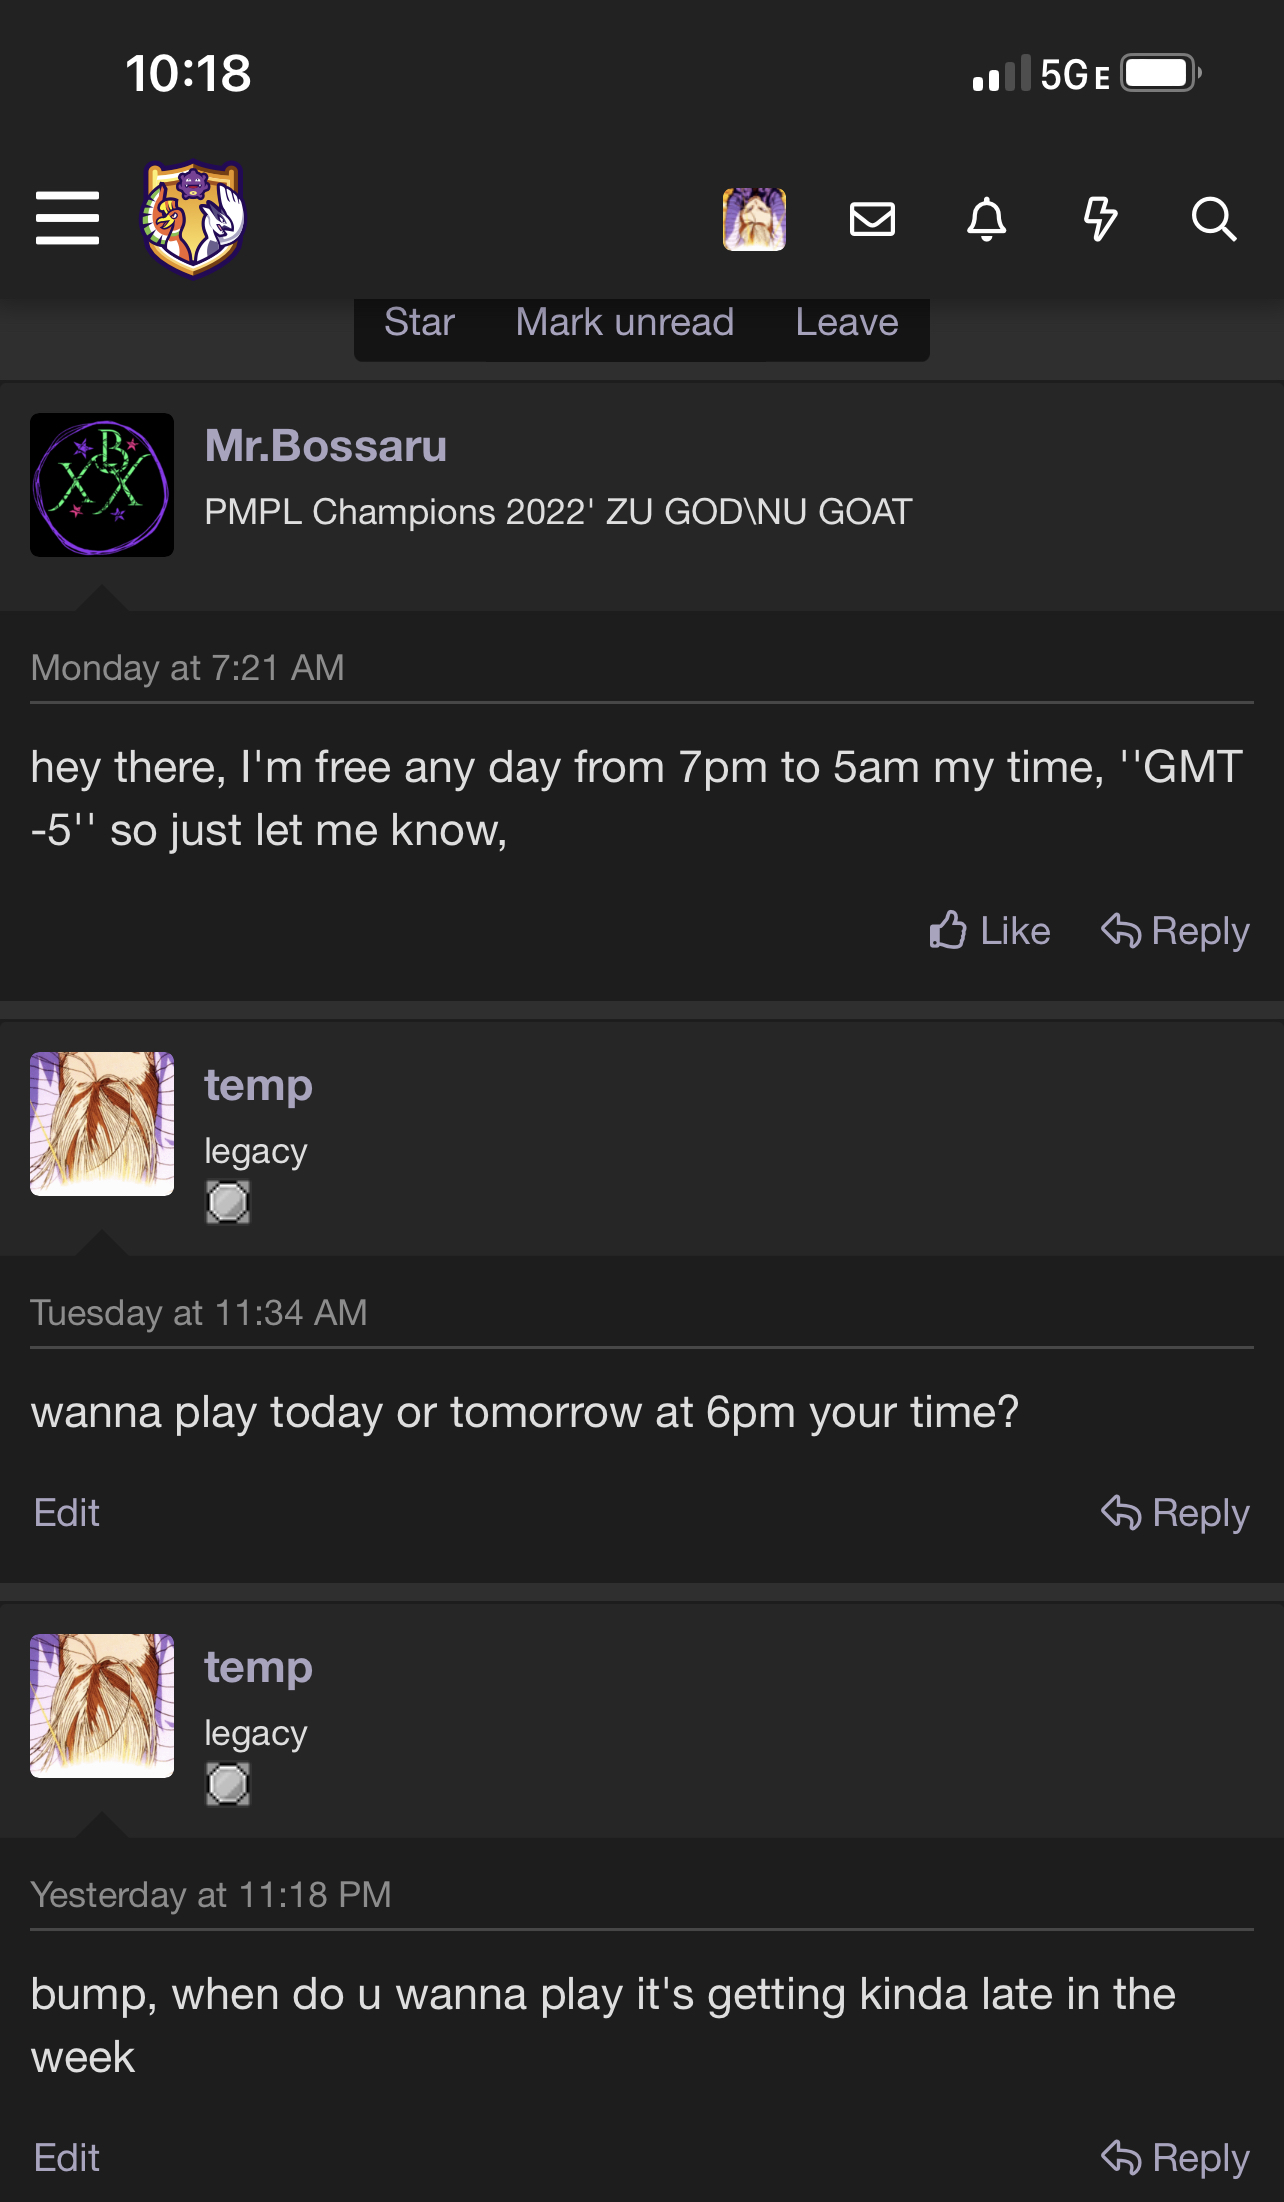This screenshot has width=1284, height=2202.
Task: Open the conversations envelope icon
Action: click(x=872, y=218)
